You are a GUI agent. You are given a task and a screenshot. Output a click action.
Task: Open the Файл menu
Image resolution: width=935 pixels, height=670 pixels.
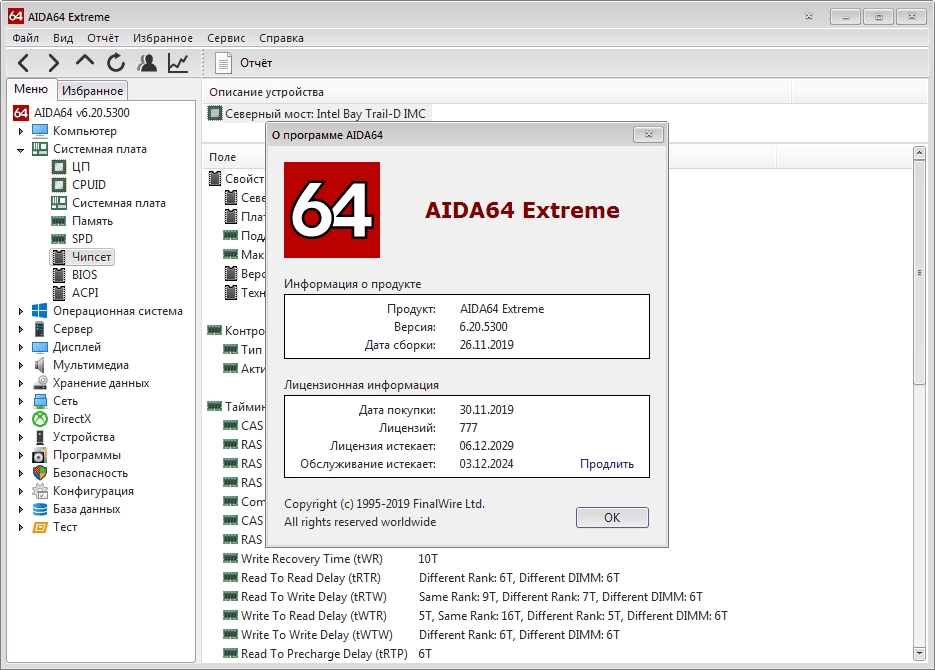26,38
